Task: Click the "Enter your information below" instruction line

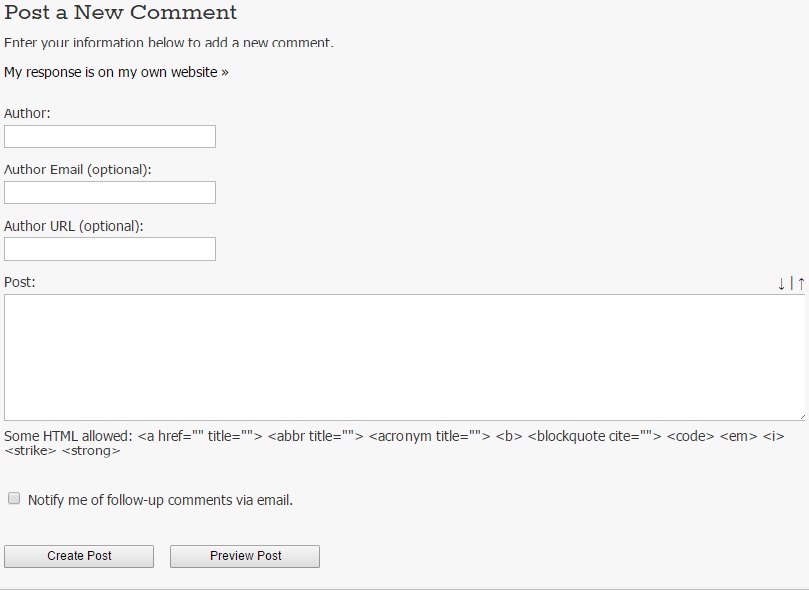Action: coord(168,43)
